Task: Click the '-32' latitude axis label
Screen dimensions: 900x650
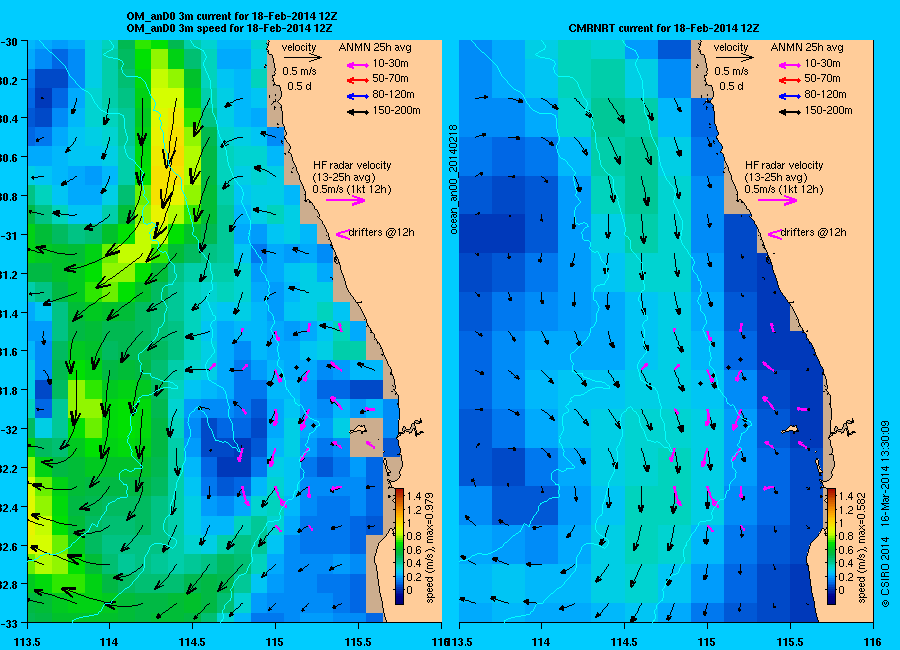Action: click(8, 430)
